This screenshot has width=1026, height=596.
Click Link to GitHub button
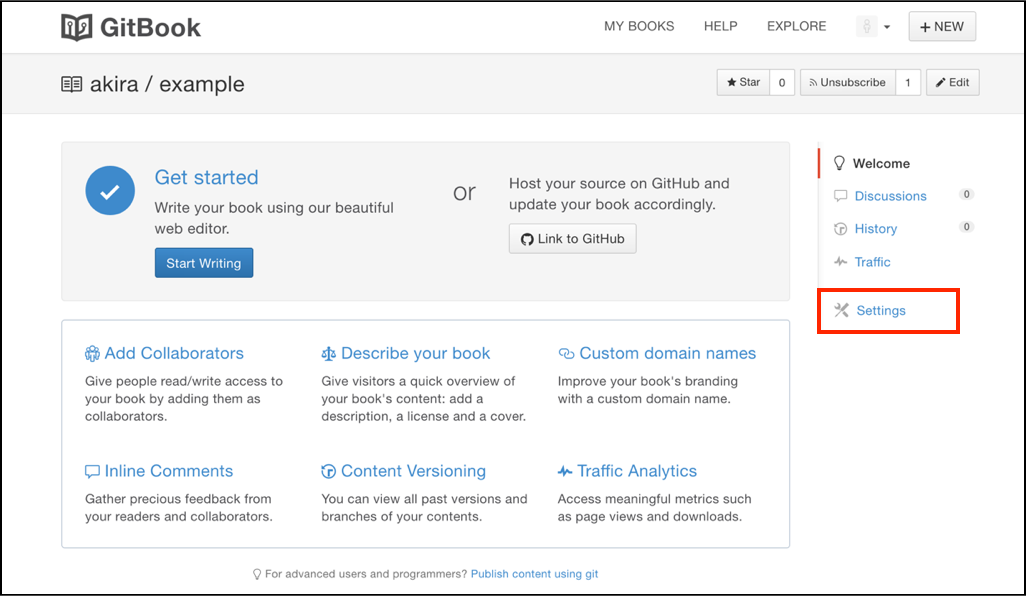573,239
